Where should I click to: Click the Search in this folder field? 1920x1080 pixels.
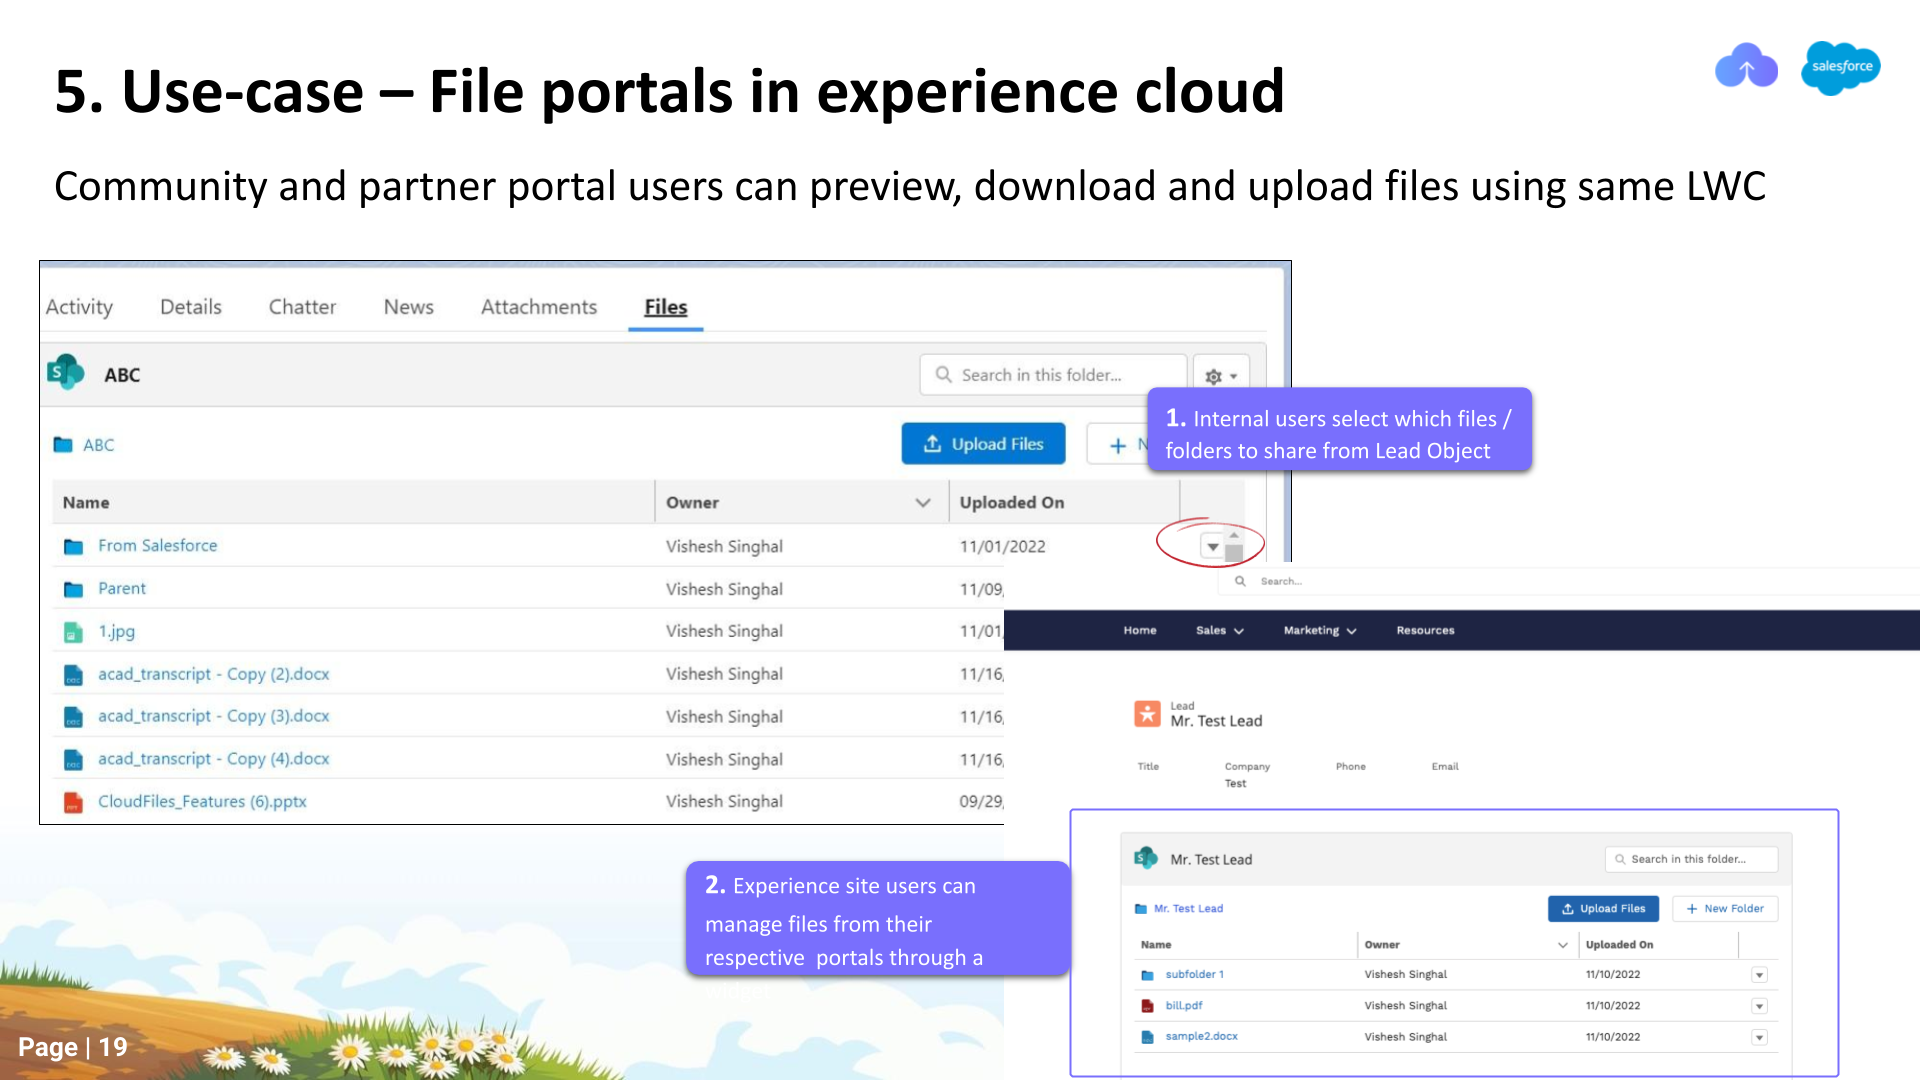tap(1052, 375)
